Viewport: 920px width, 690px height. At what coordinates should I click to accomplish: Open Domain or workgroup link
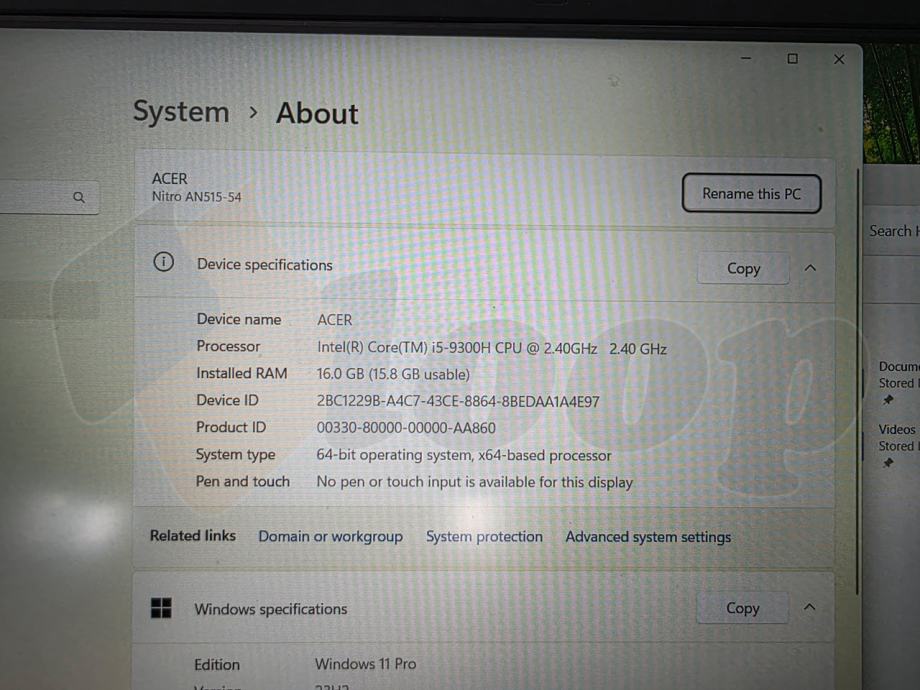click(x=330, y=536)
